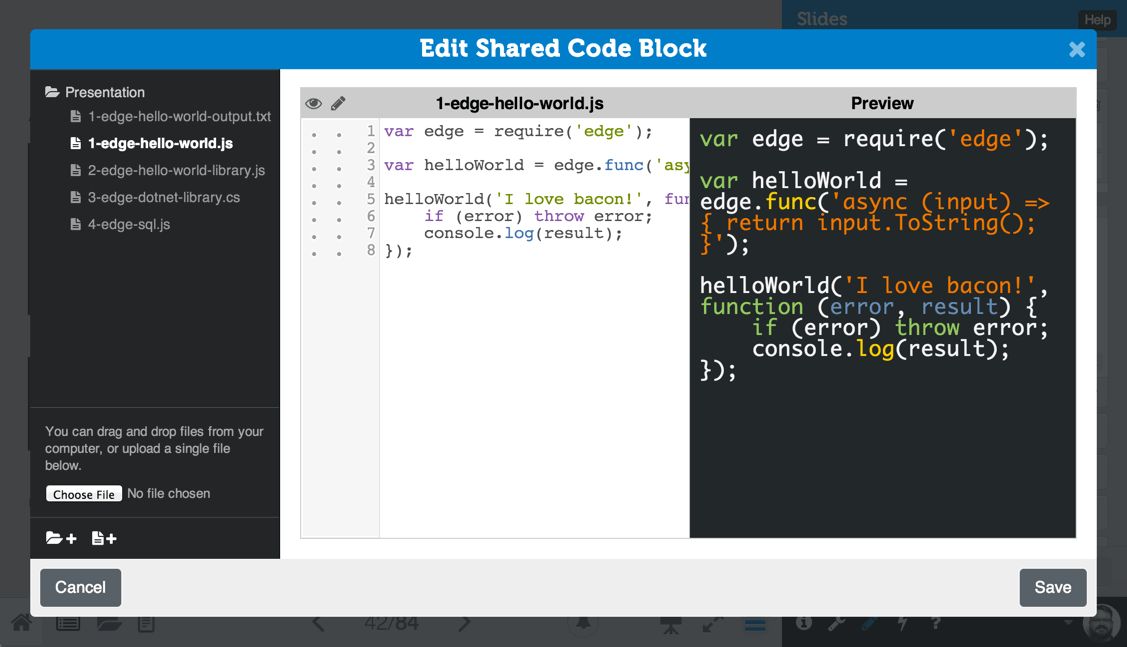This screenshot has width=1127, height=647.
Task: Click the pencil edit icon in editor header
Action: click(x=338, y=103)
